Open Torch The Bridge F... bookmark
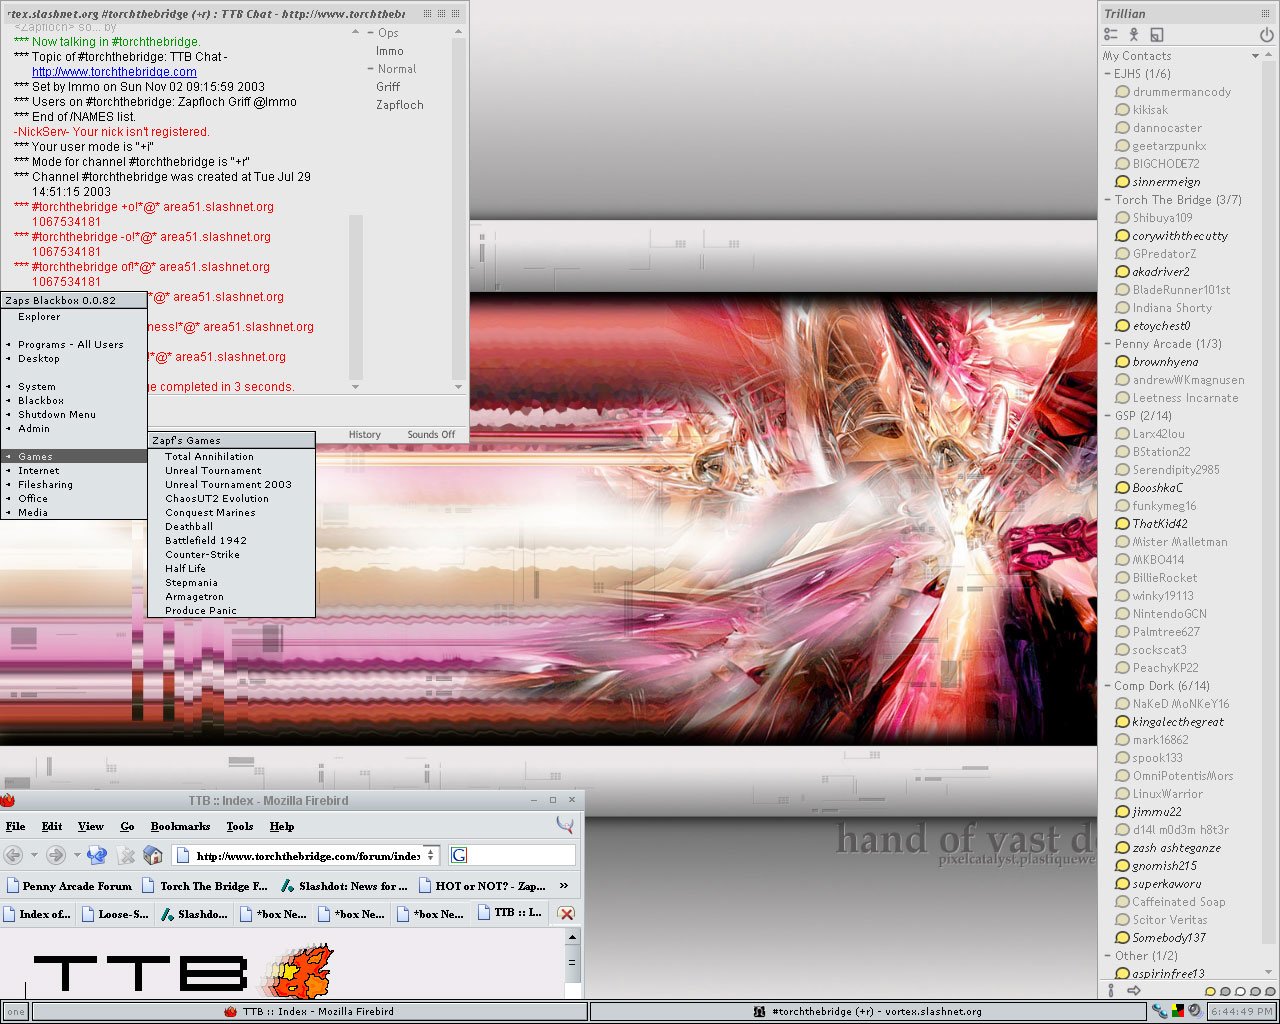Viewport: 1280px width, 1024px height. (205, 886)
